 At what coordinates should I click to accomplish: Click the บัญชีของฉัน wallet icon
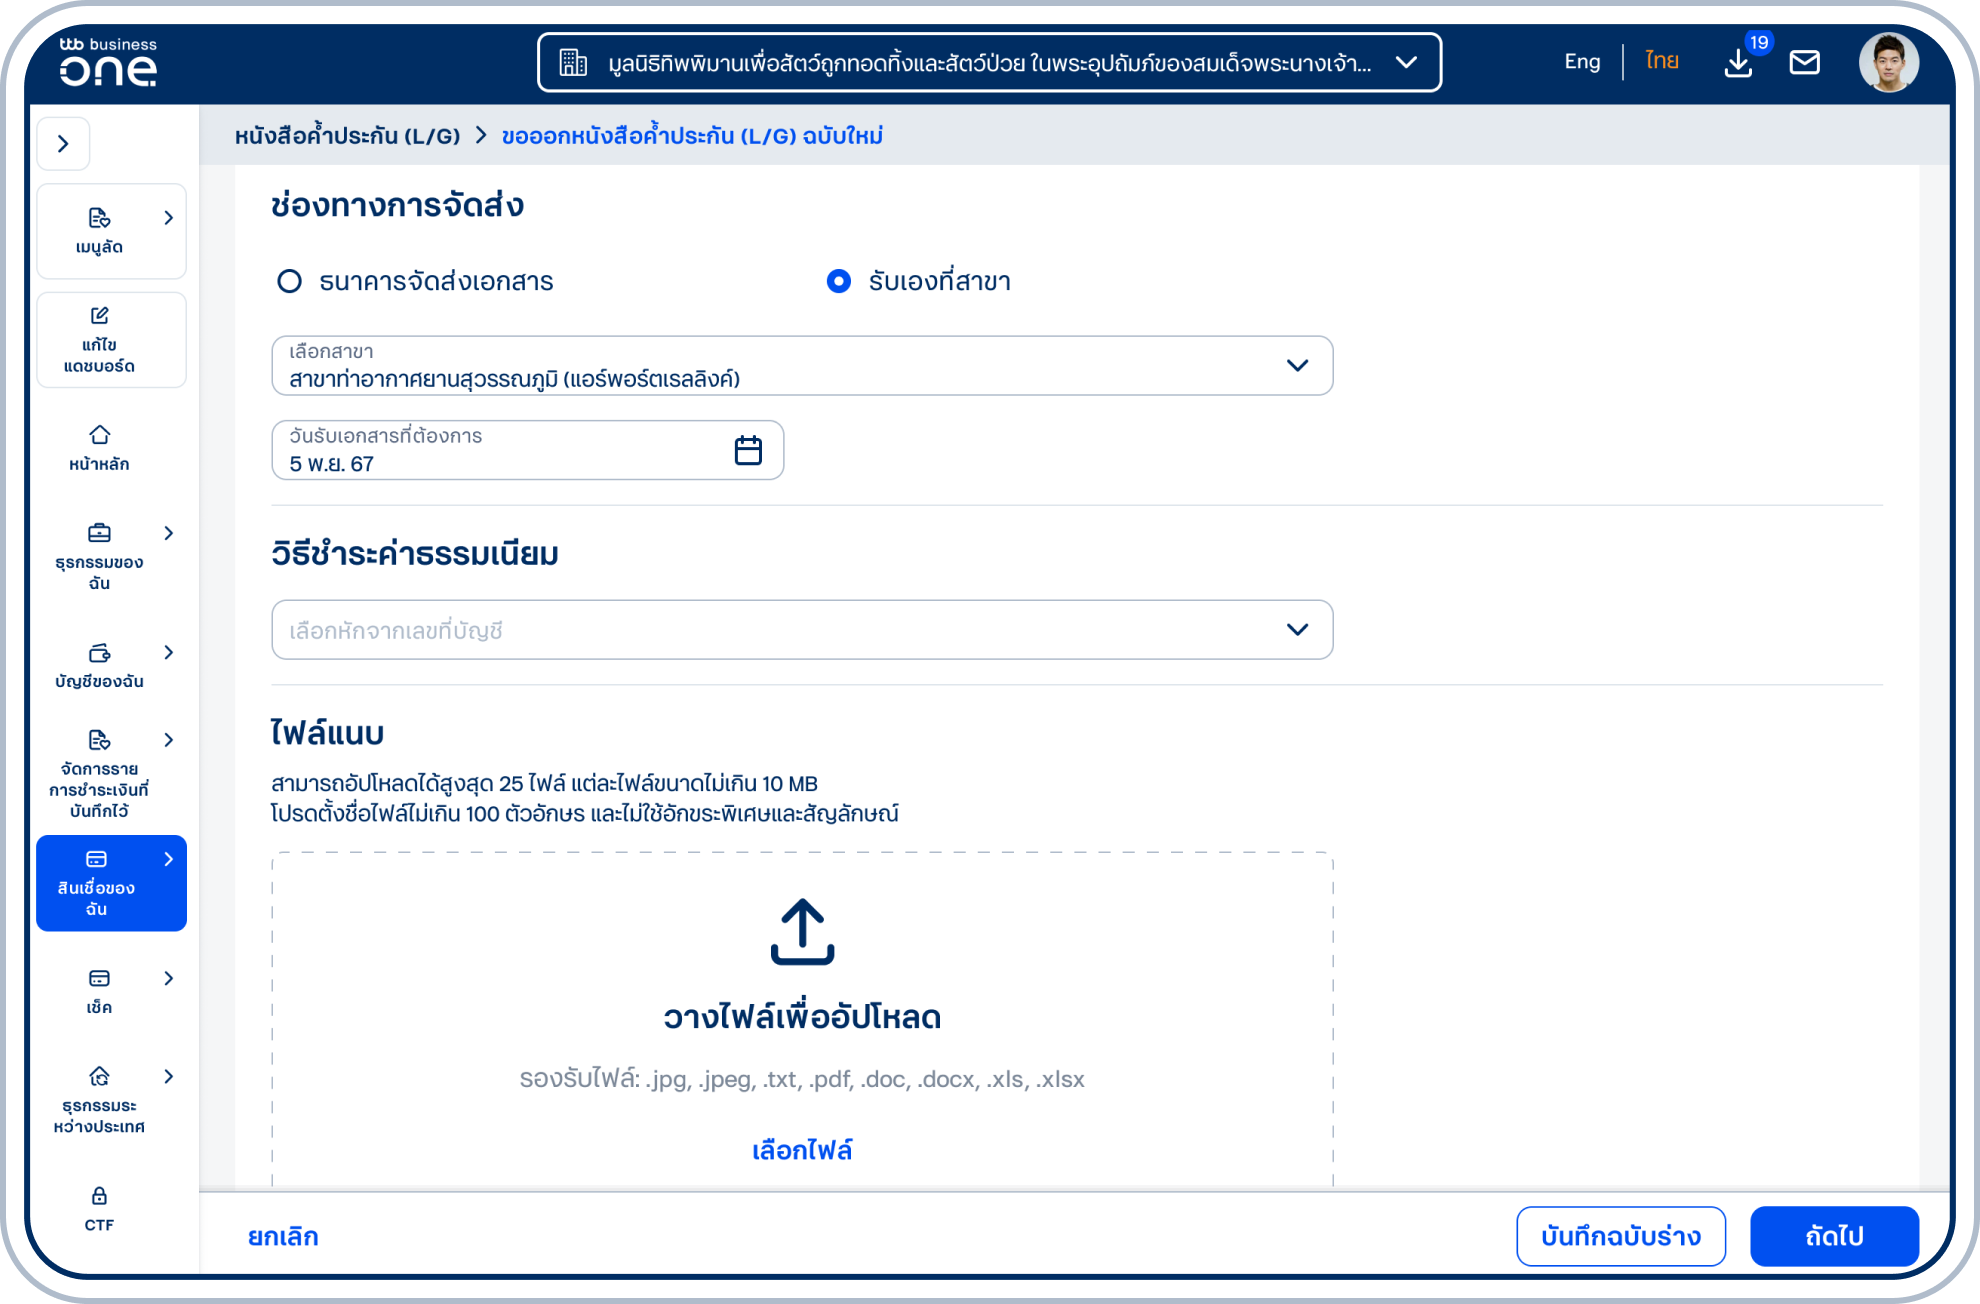pos(99,653)
